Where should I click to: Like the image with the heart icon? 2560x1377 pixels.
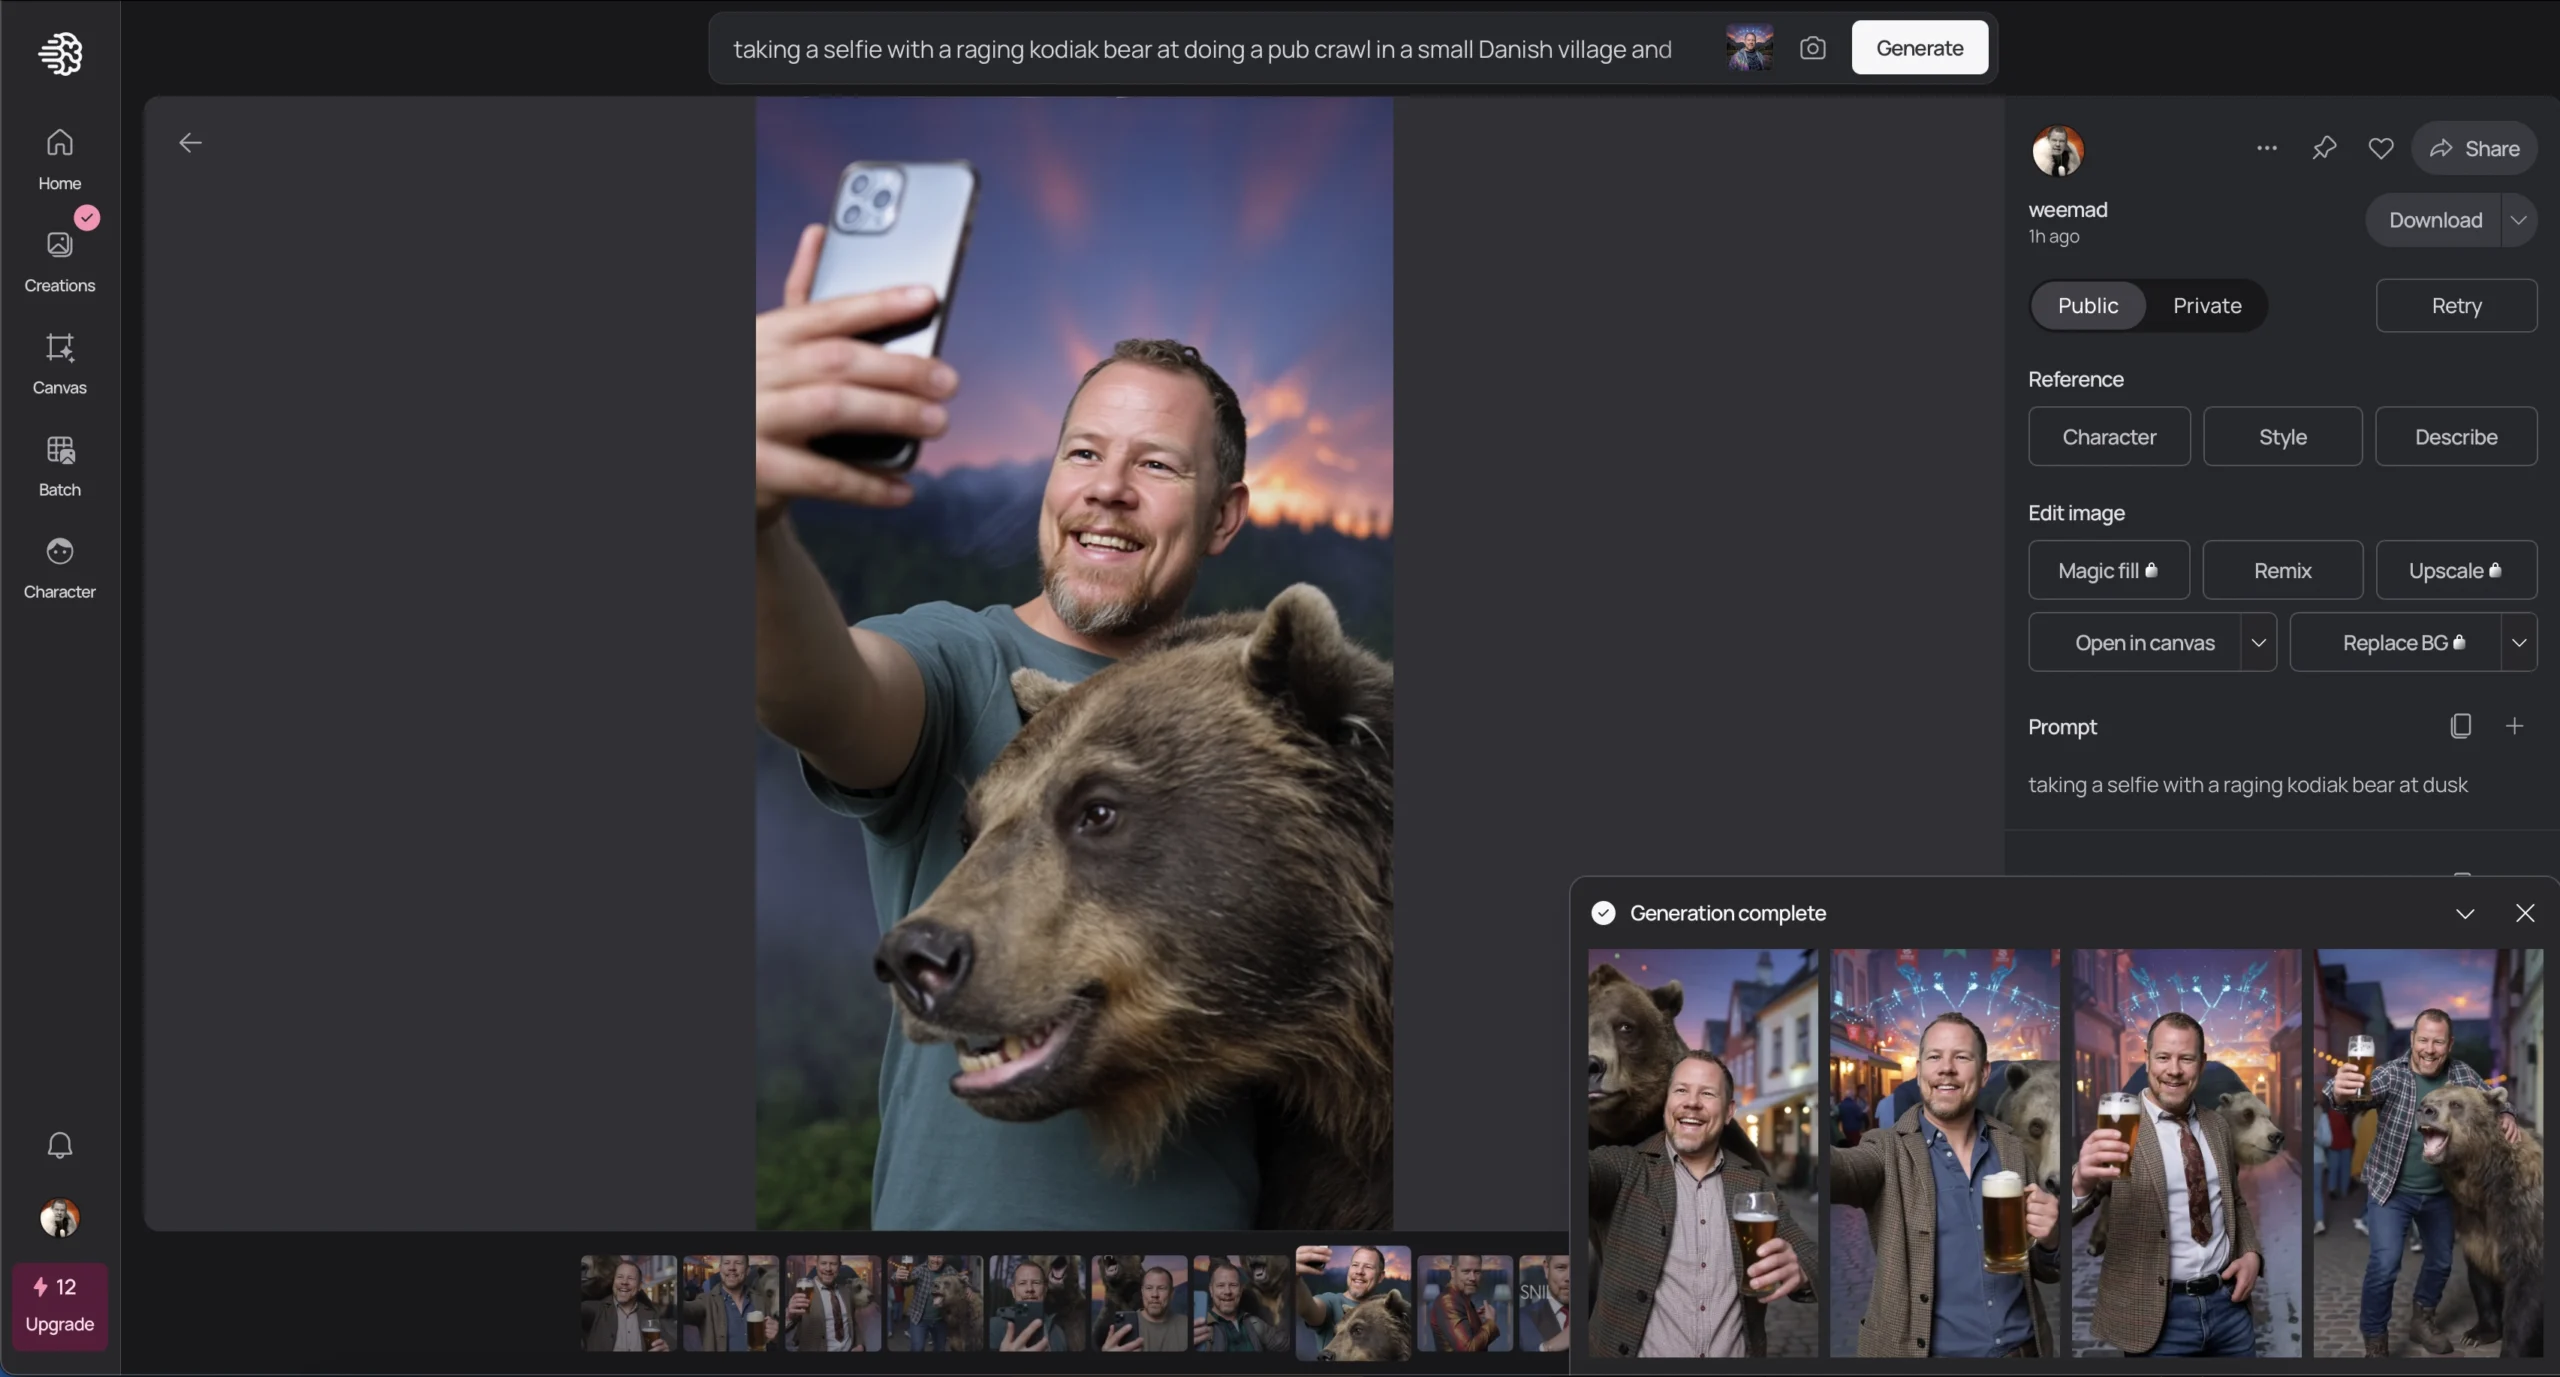point(2381,148)
